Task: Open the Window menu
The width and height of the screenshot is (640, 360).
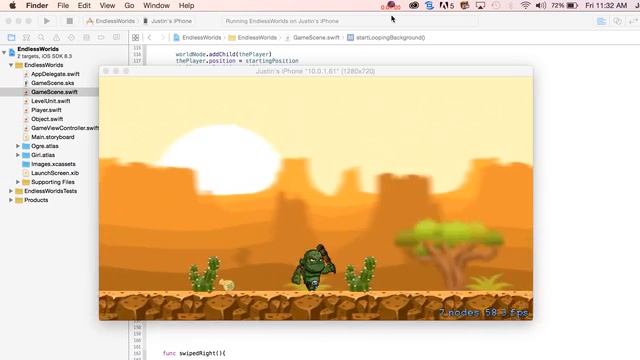Action: pos(156,5)
